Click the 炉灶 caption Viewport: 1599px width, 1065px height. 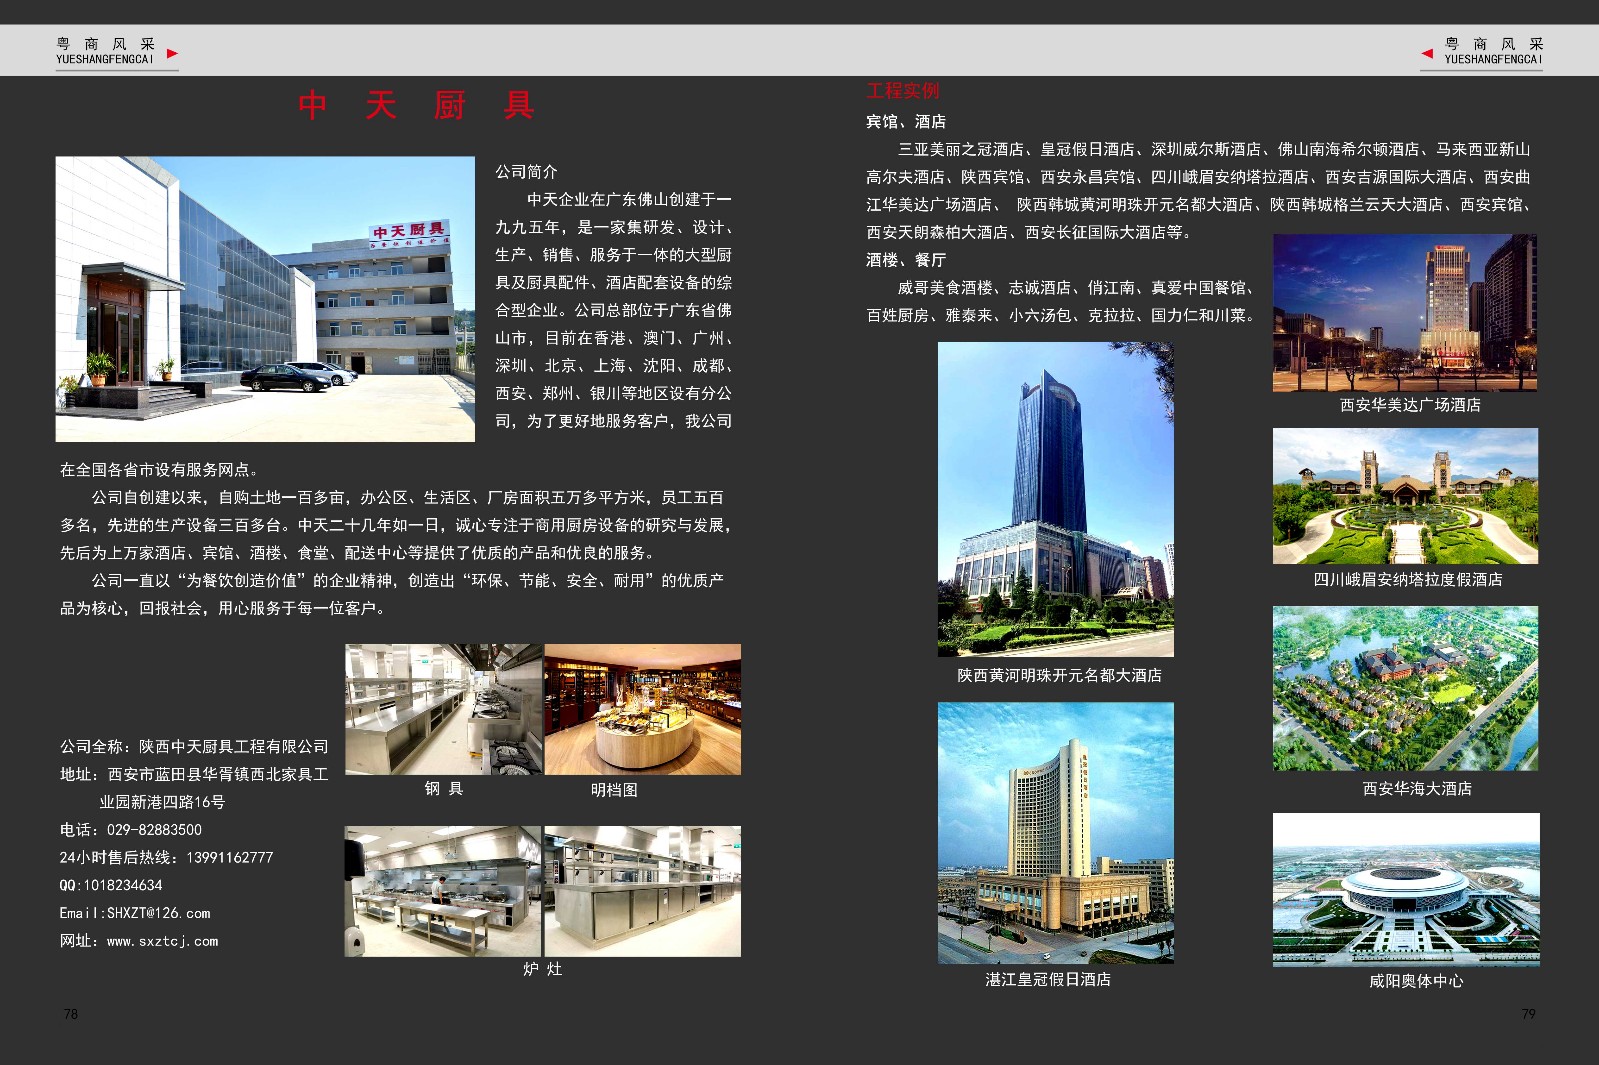pyautogui.click(x=543, y=969)
